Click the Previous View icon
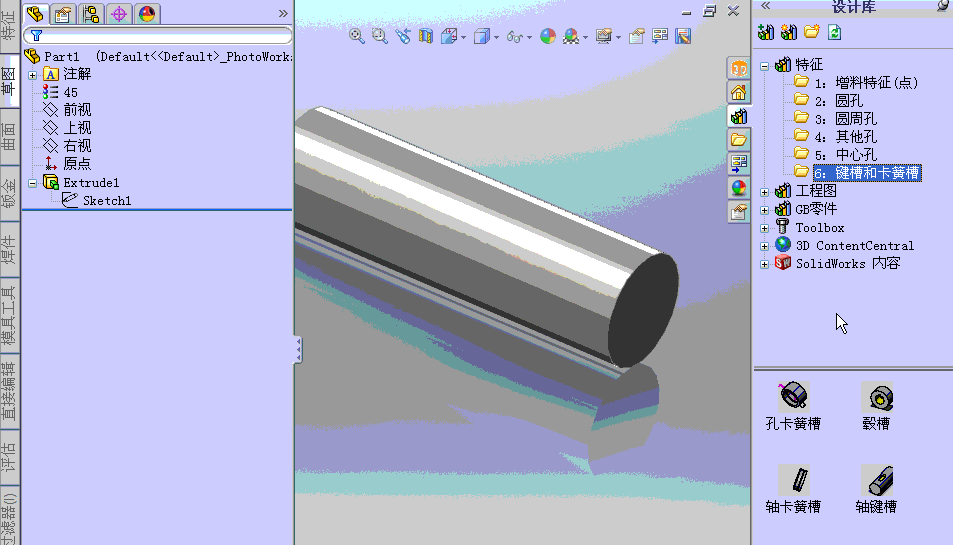The image size is (953, 545). 403,36
